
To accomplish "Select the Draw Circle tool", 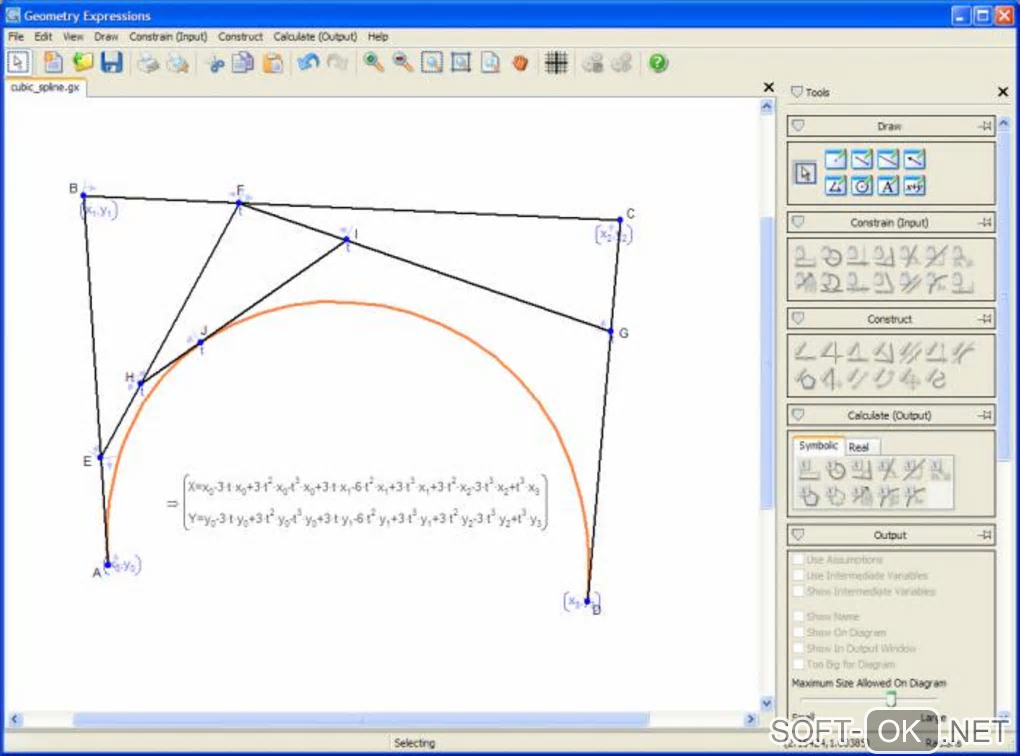I will pos(862,186).
